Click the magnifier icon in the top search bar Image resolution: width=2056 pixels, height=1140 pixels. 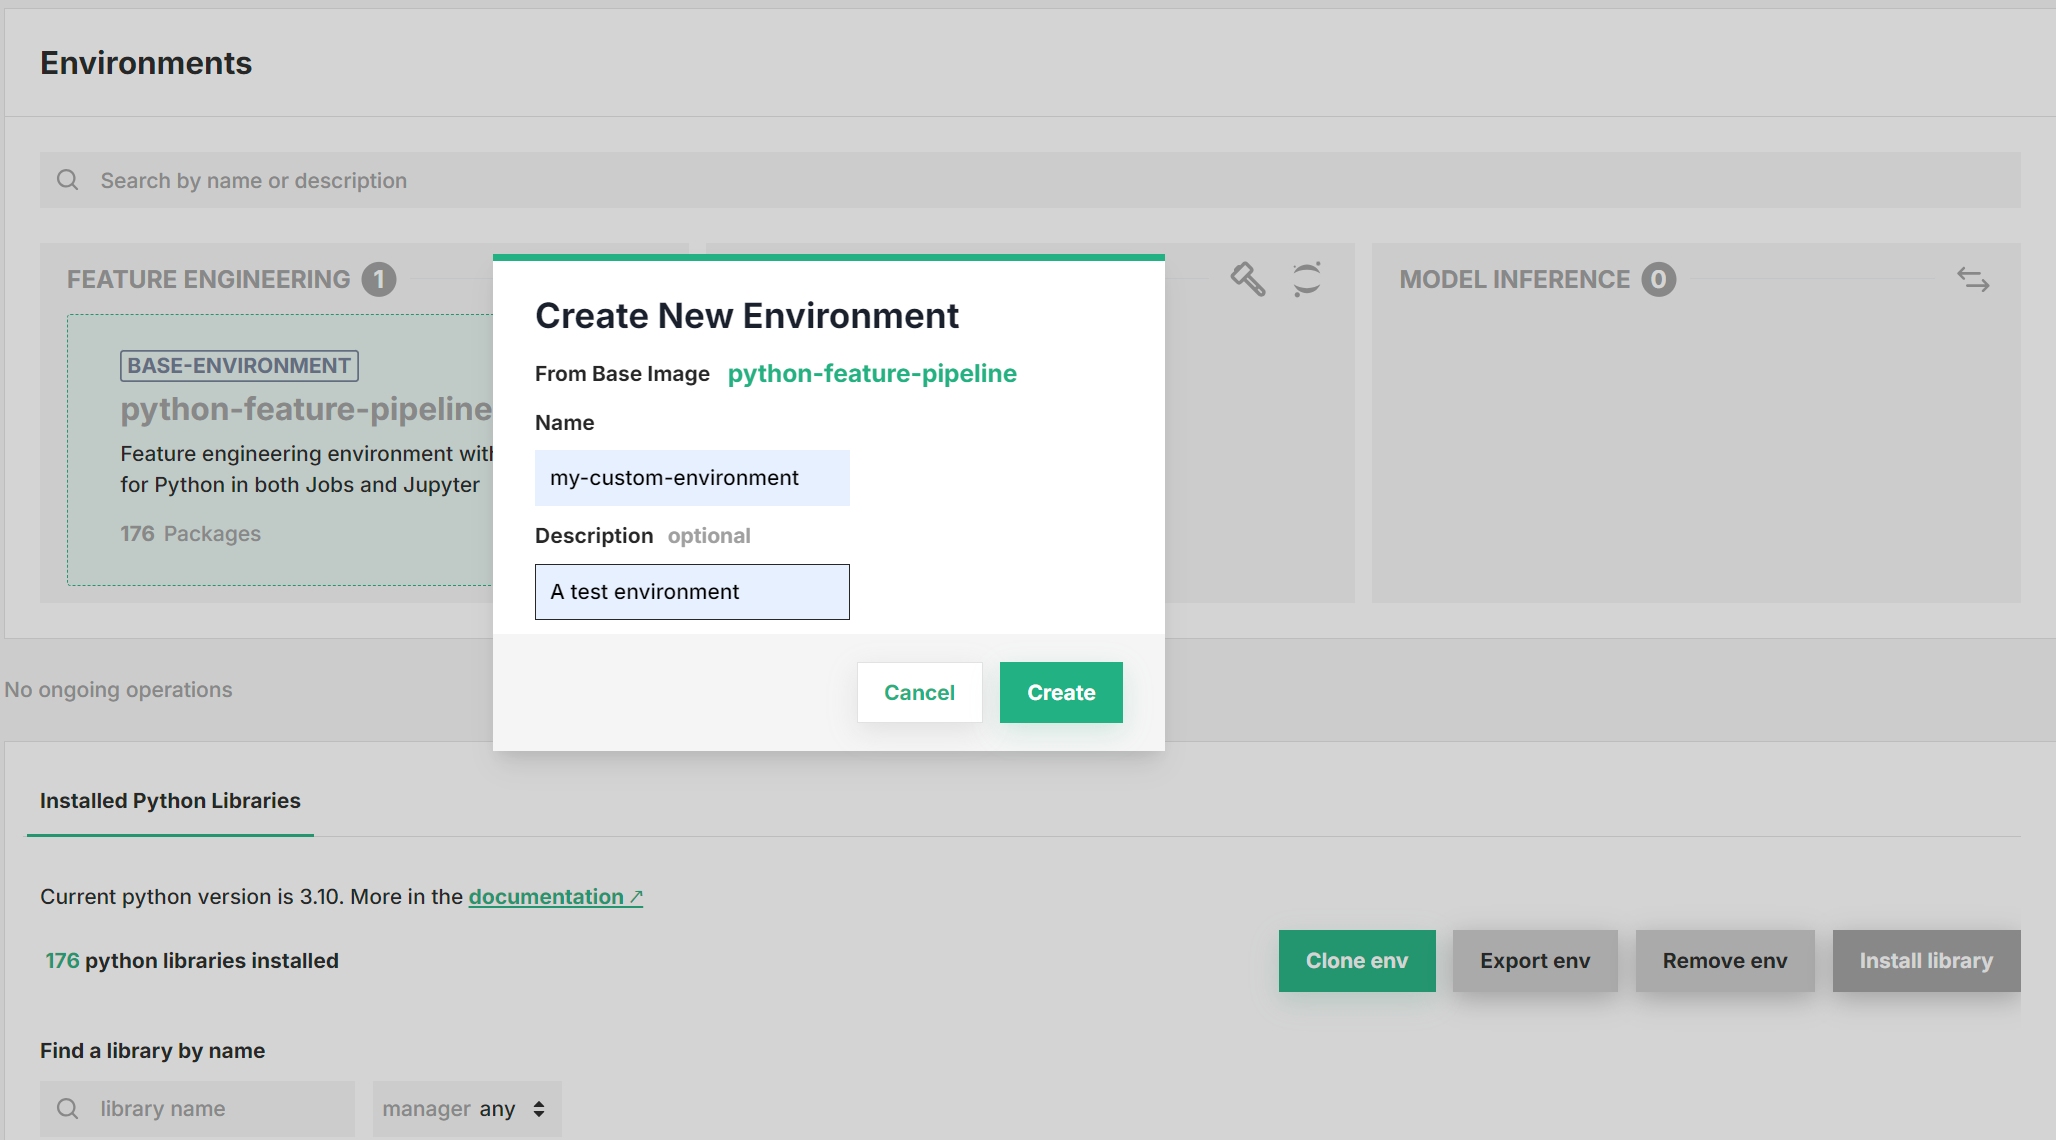(67, 180)
